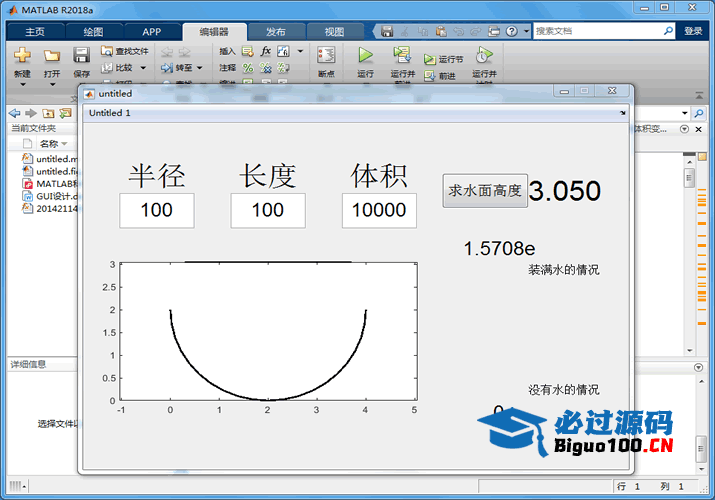Click the 运行并前进 run and advance icon

(x=402, y=55)
